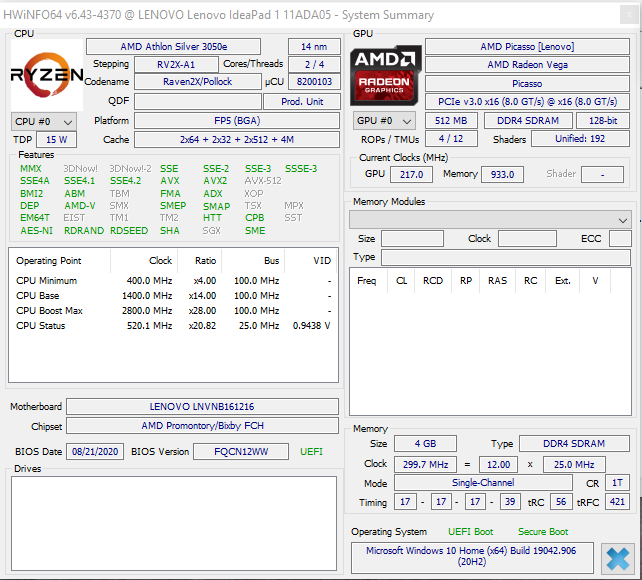
Task: Click the blue X close icon
Action: [618, 558]
